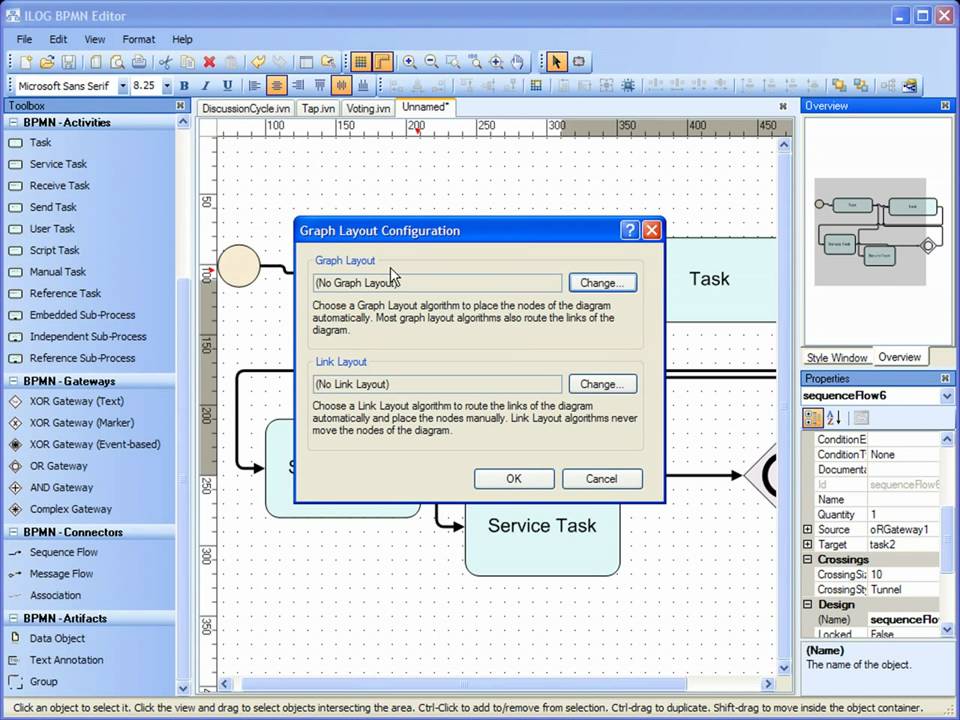Switch to the Style Window tab

click(837, 358)
